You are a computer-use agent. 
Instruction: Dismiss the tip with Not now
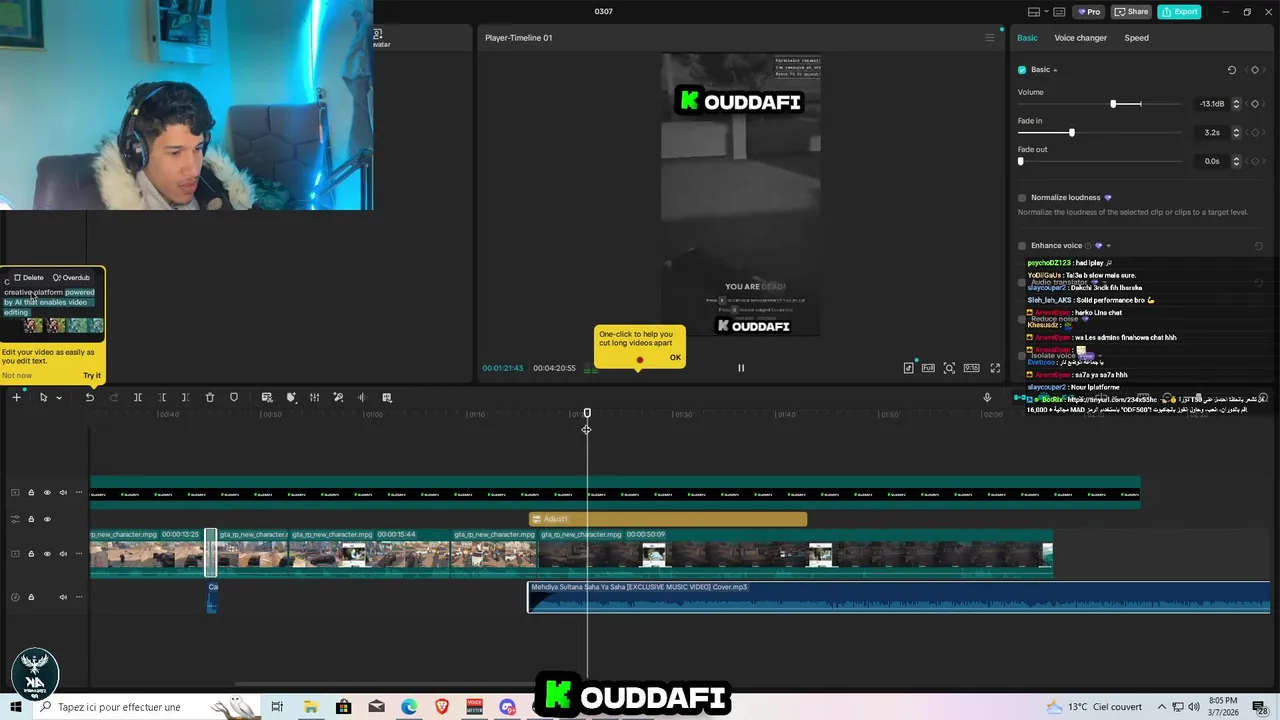pos(17,376)
